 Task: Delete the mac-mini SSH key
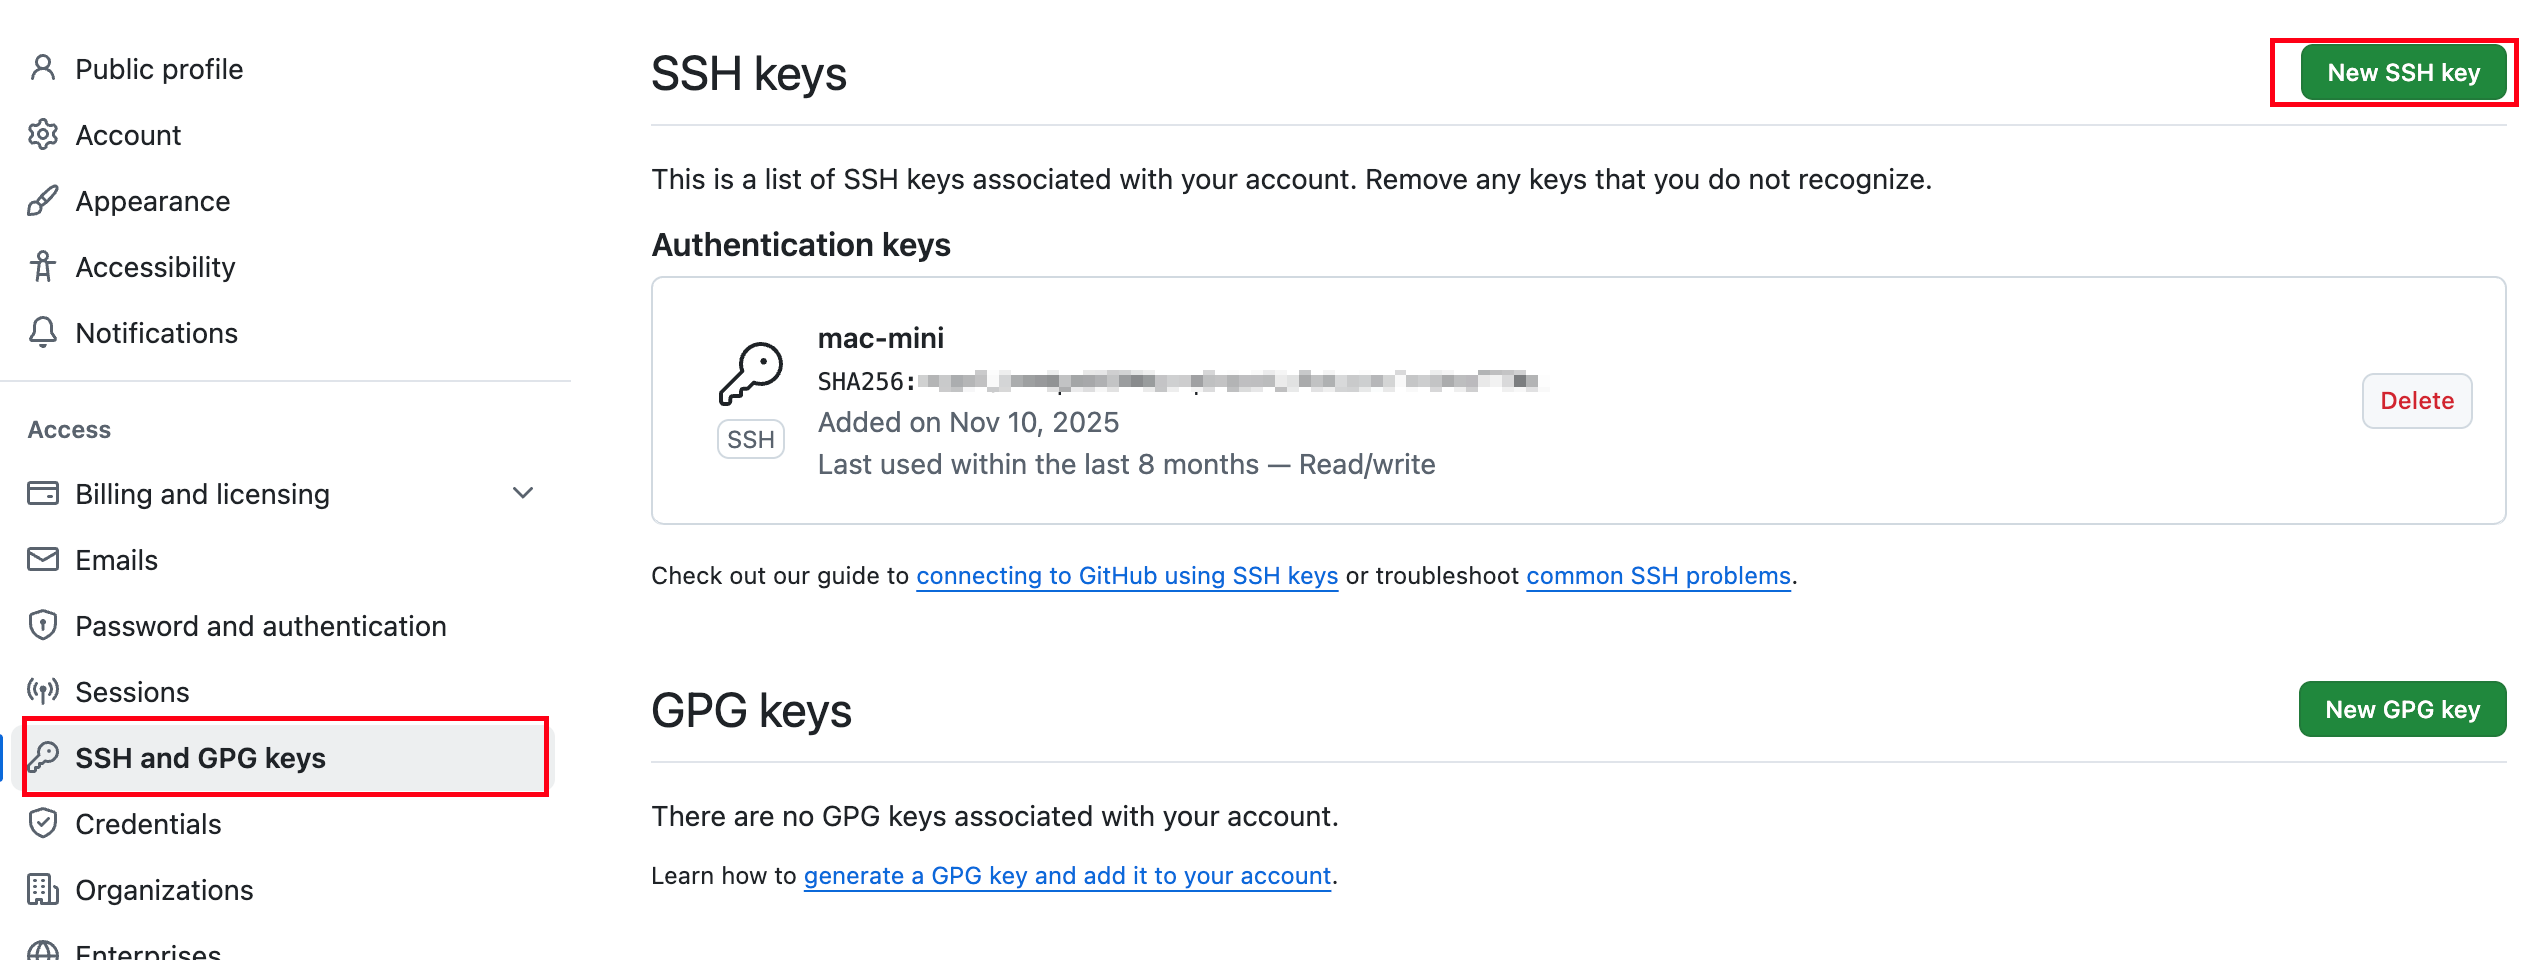point(2417,400)
